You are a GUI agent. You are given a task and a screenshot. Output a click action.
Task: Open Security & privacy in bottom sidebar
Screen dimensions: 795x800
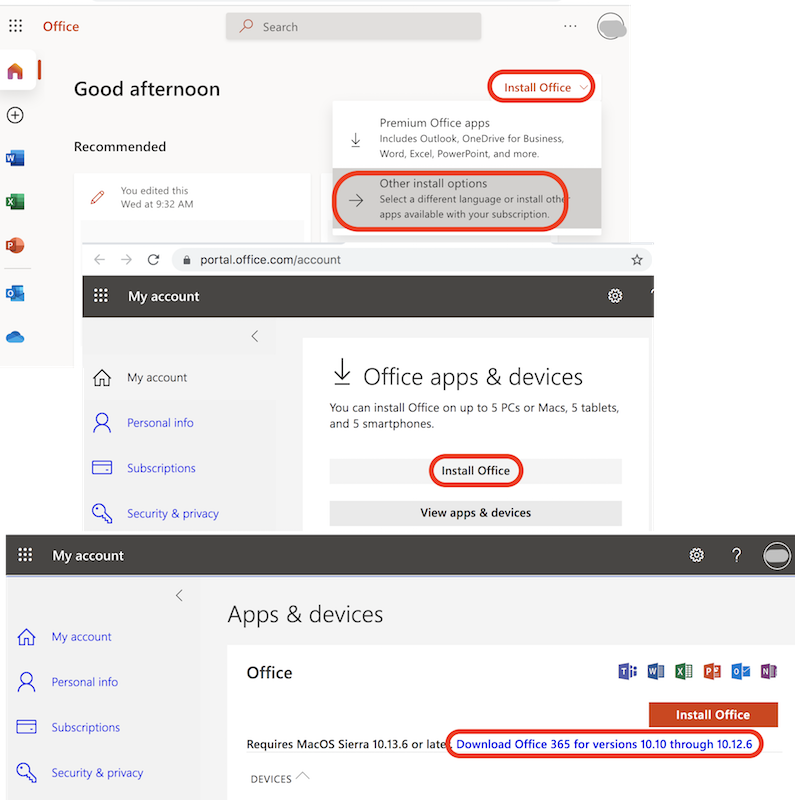click(x=97, y=773)
